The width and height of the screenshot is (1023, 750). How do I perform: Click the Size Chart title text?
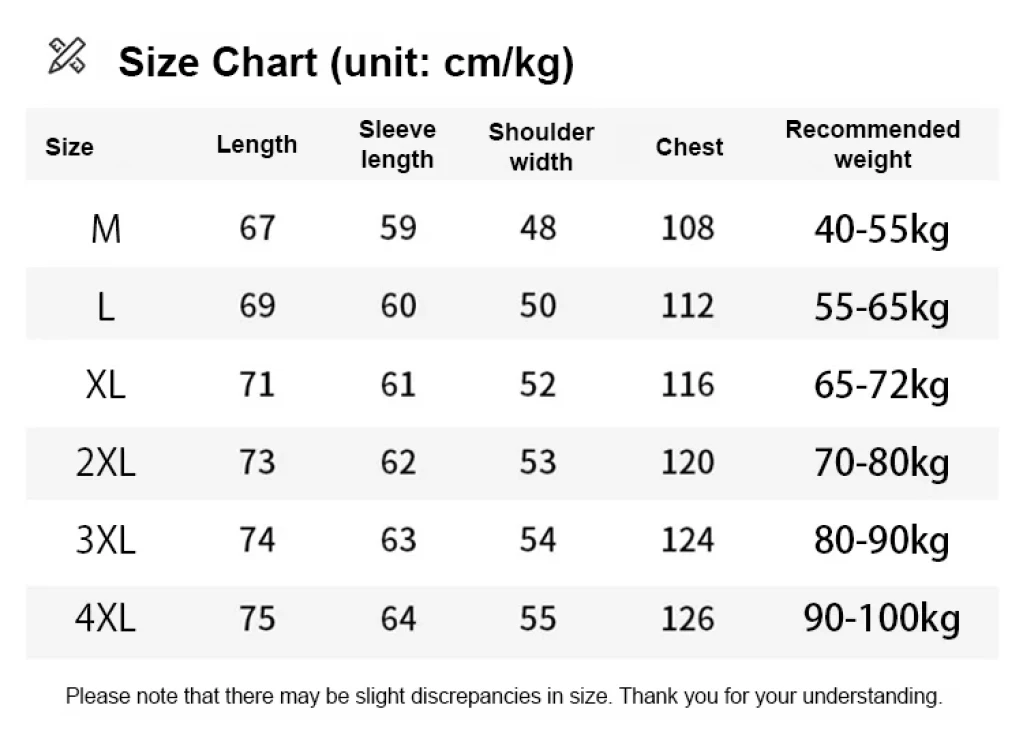click(x=346, y=62)
